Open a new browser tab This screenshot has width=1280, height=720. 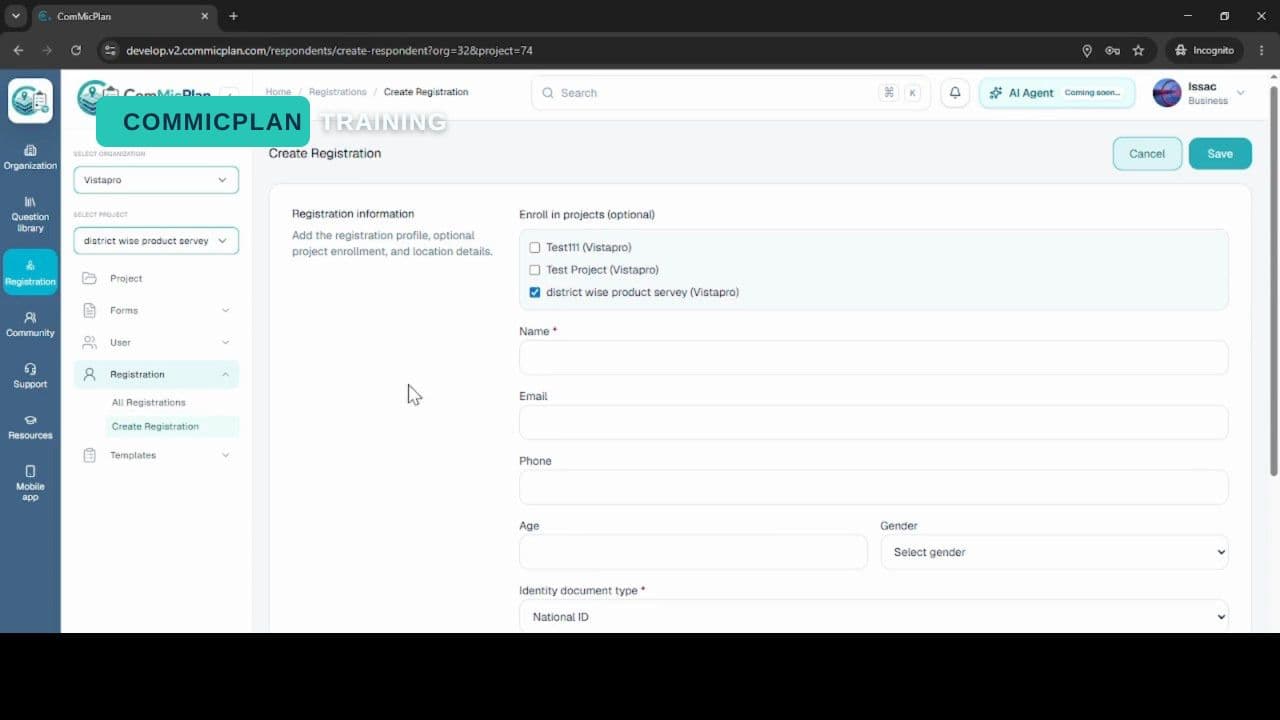click(x=233, y=16)
